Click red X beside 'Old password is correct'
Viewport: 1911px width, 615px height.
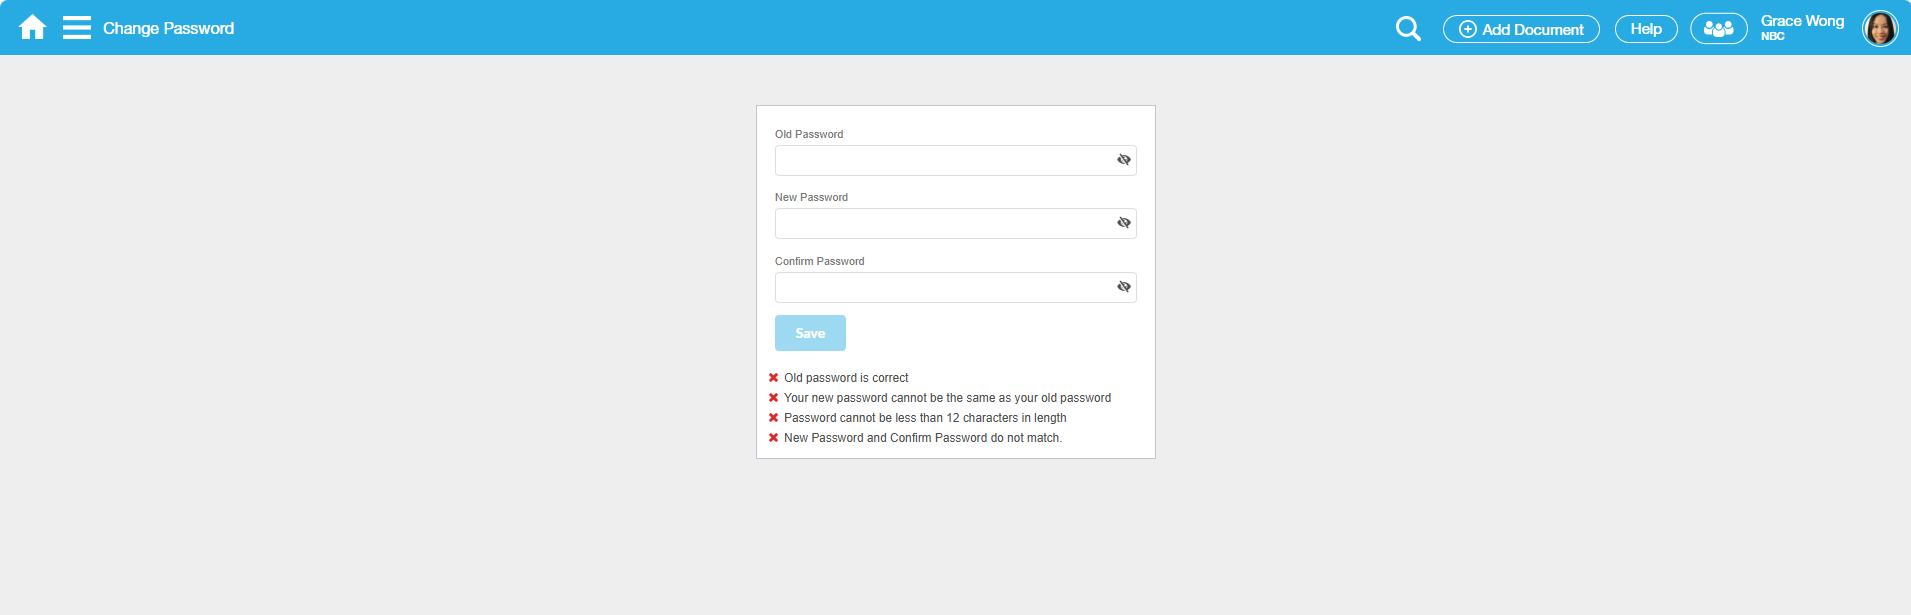tap(773, 378)
